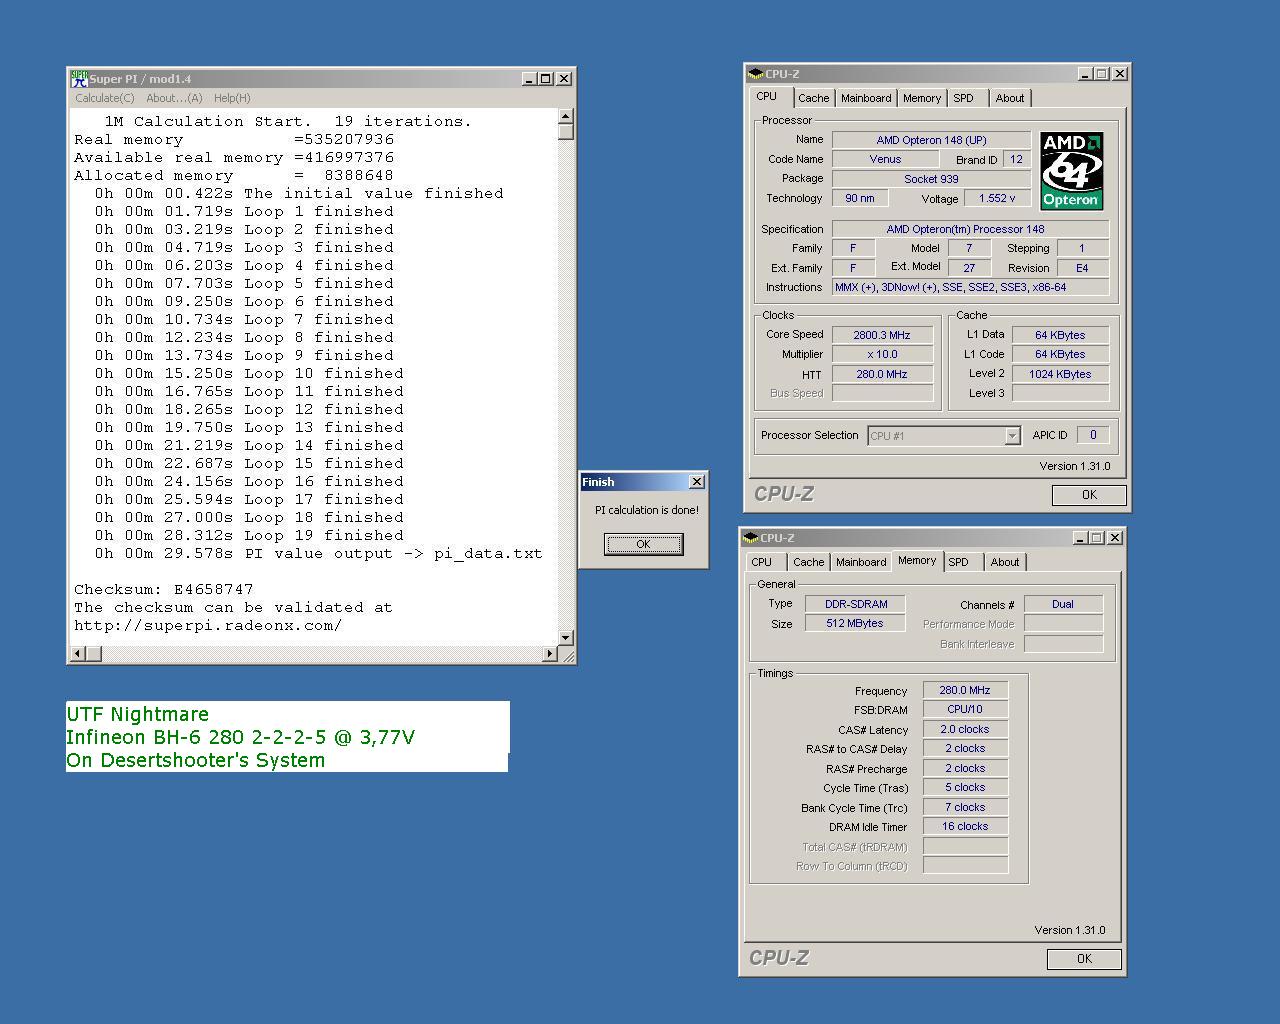Image resolution: width=1280 pixels, height=1024 pixels.
Task: Close the Finish dialog with its X button
Action: (697, 482)
